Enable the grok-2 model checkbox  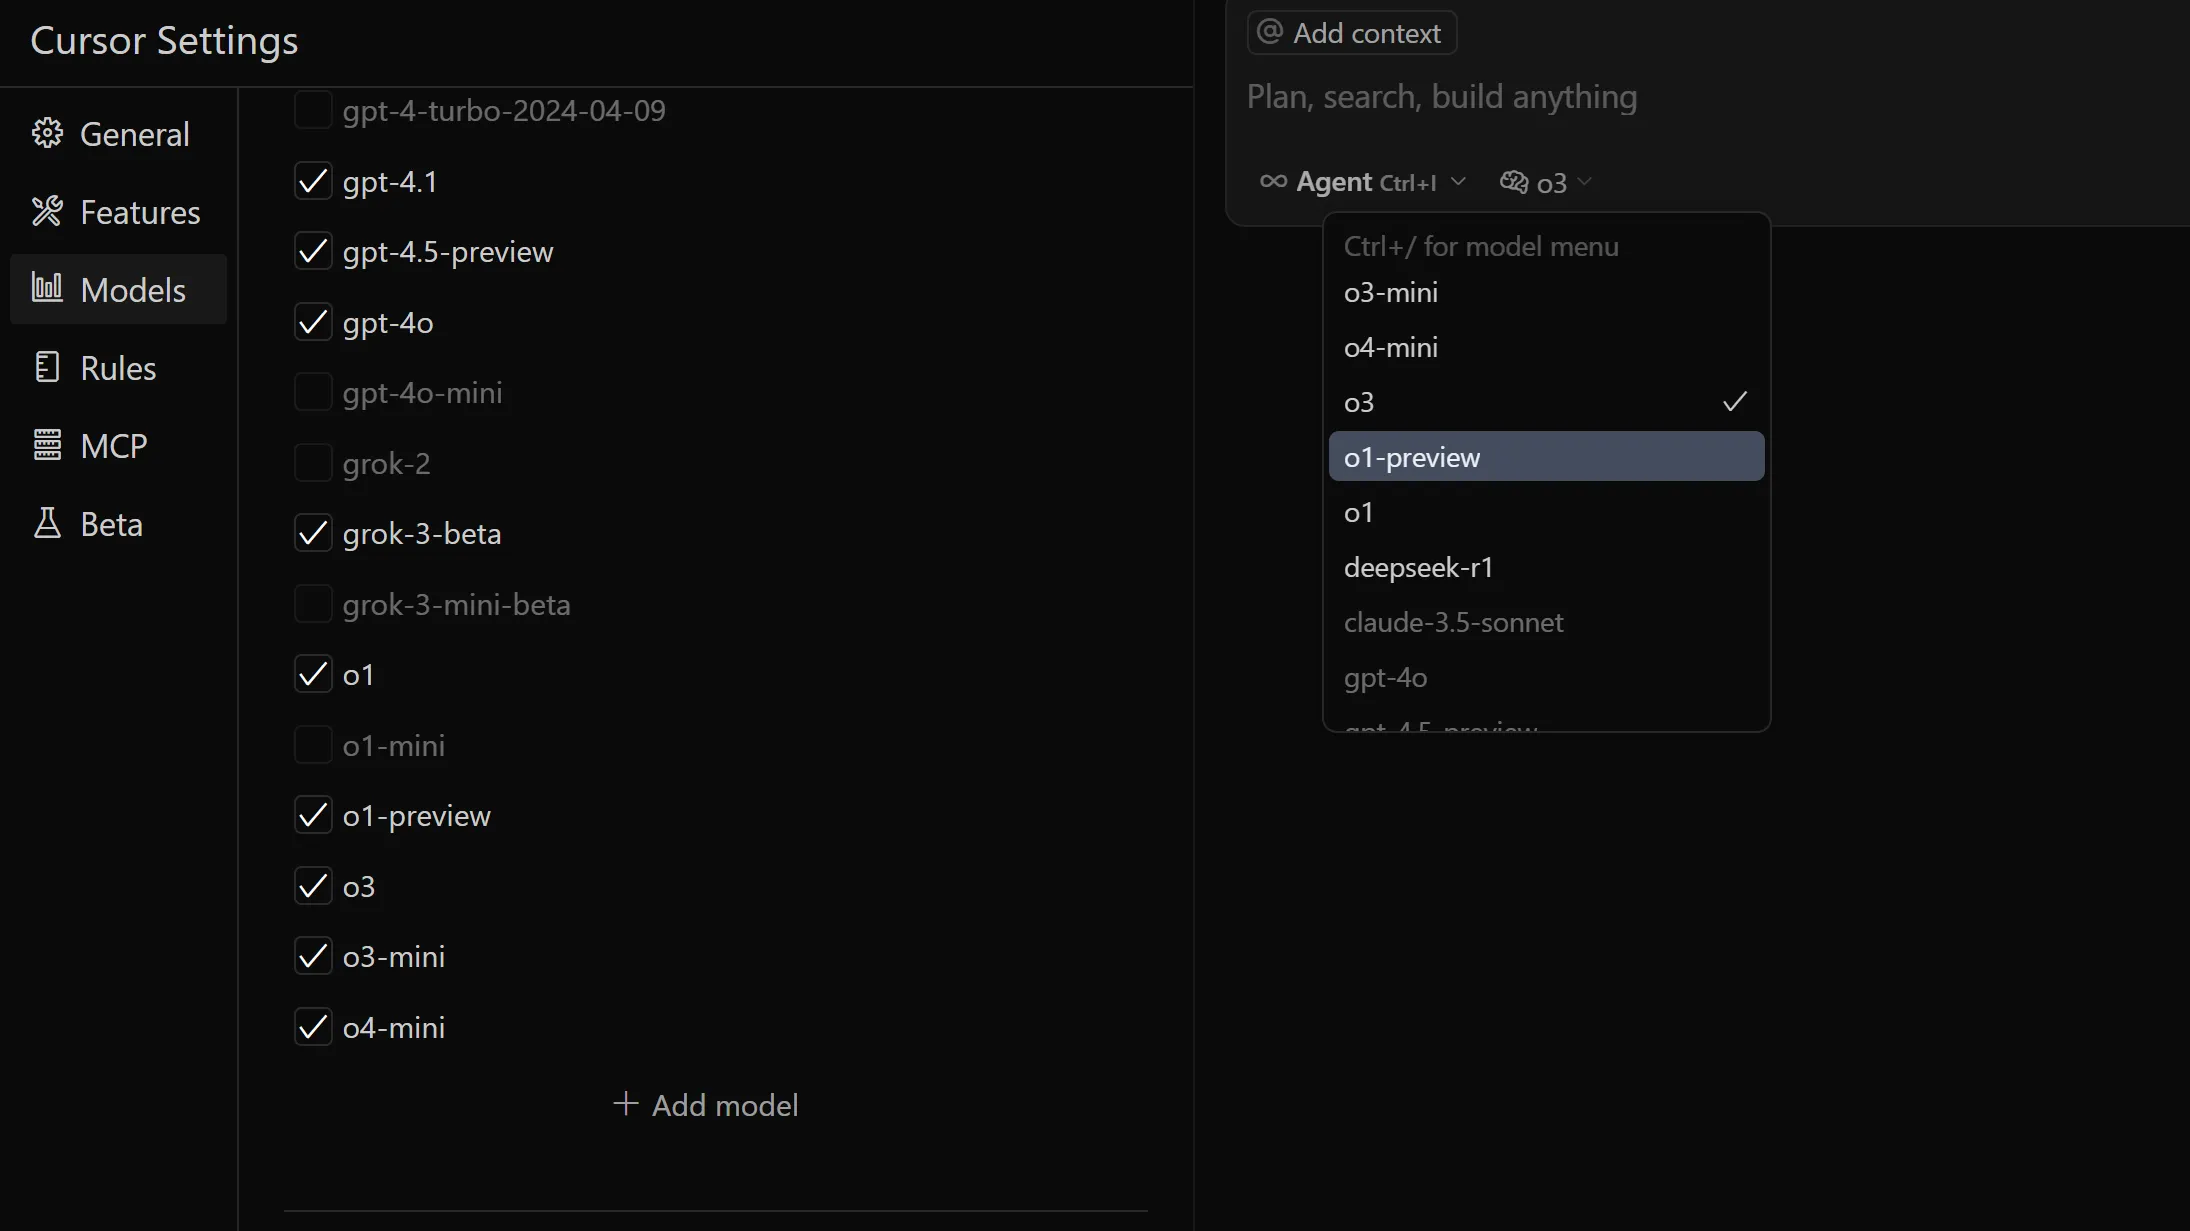(313, 464)
